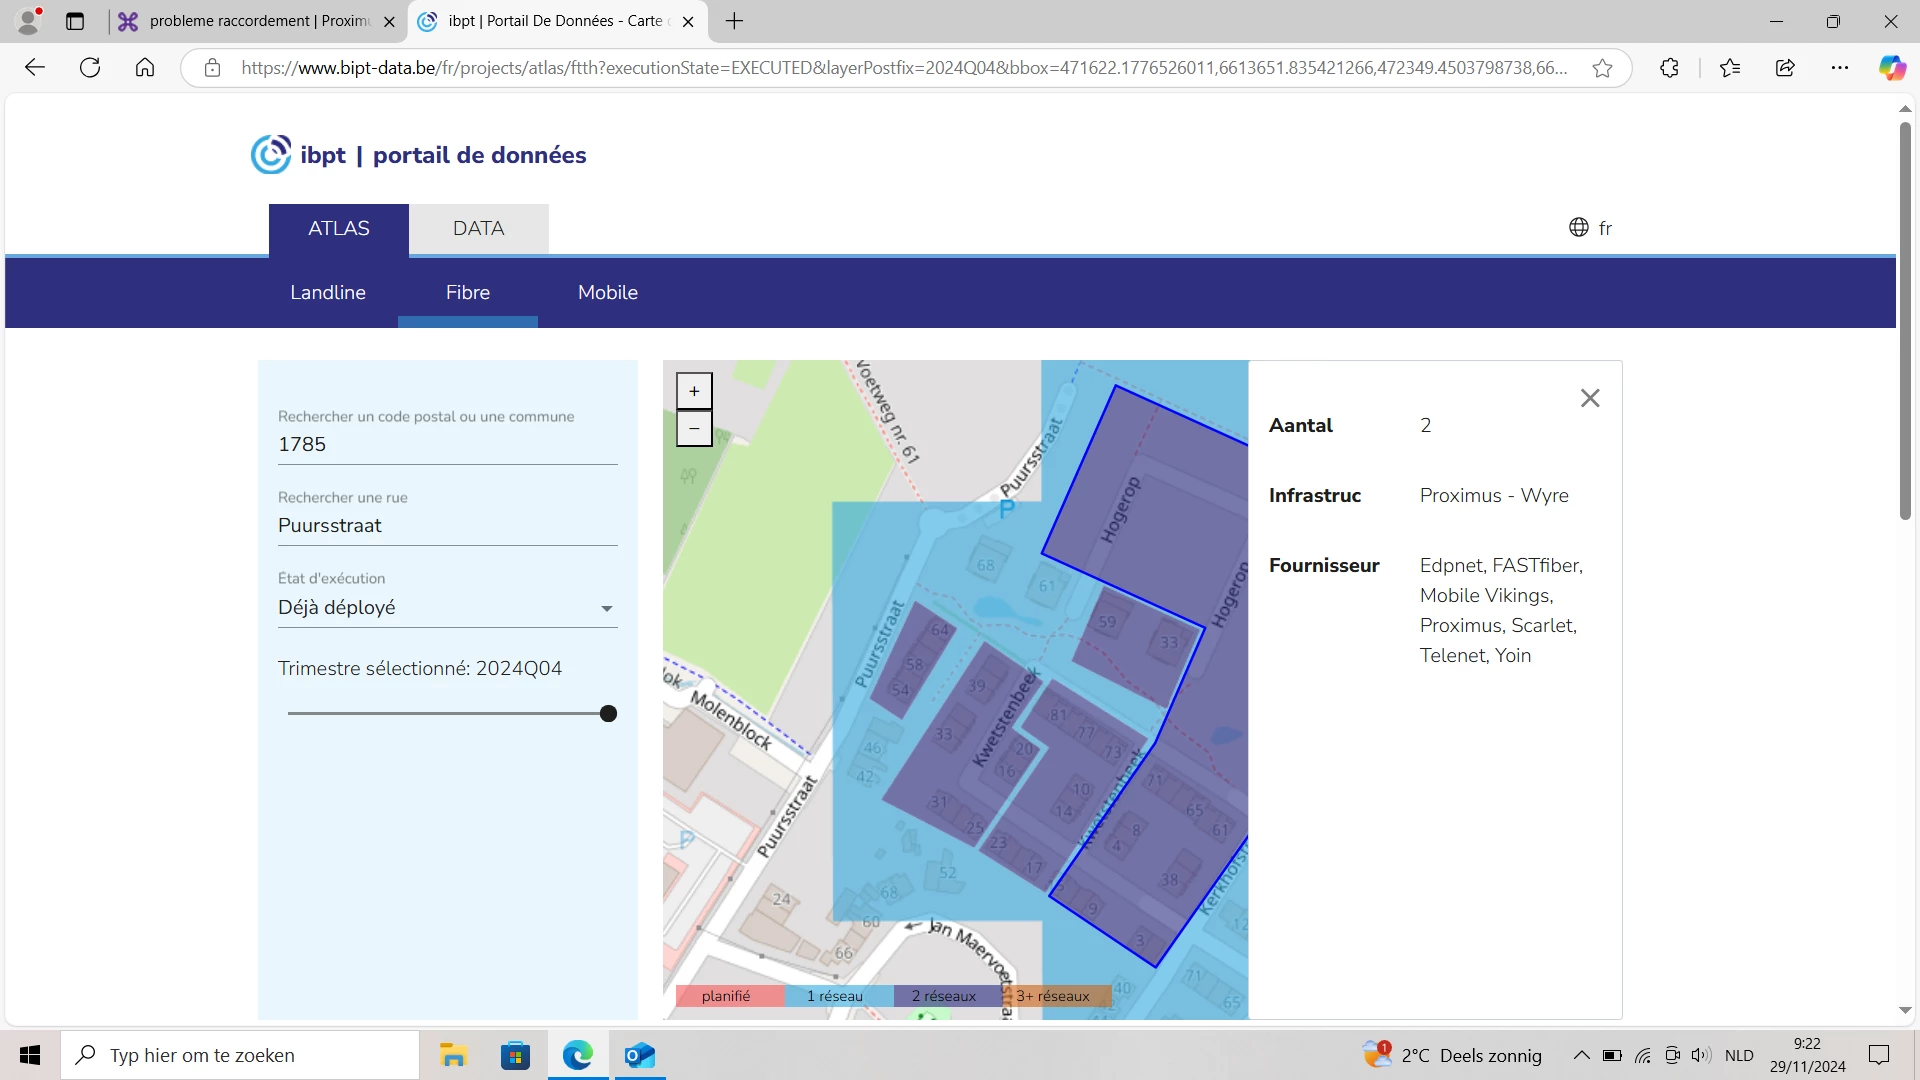Viewport: 1920px width, 1080px height.
Task: Add page to favorites star icon
Action: pyautogui.click(x=1602, y=68)
